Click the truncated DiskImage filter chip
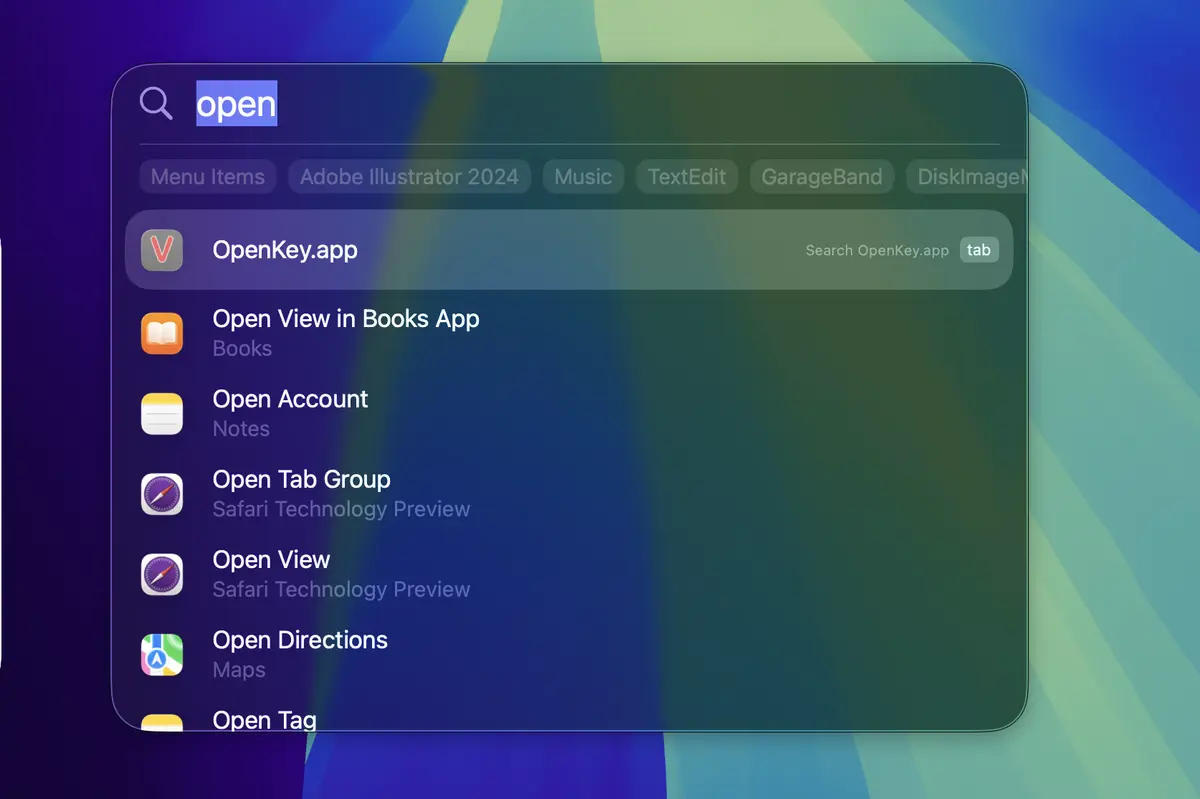Screen dimensions: 1200x799 coord(967,176)
